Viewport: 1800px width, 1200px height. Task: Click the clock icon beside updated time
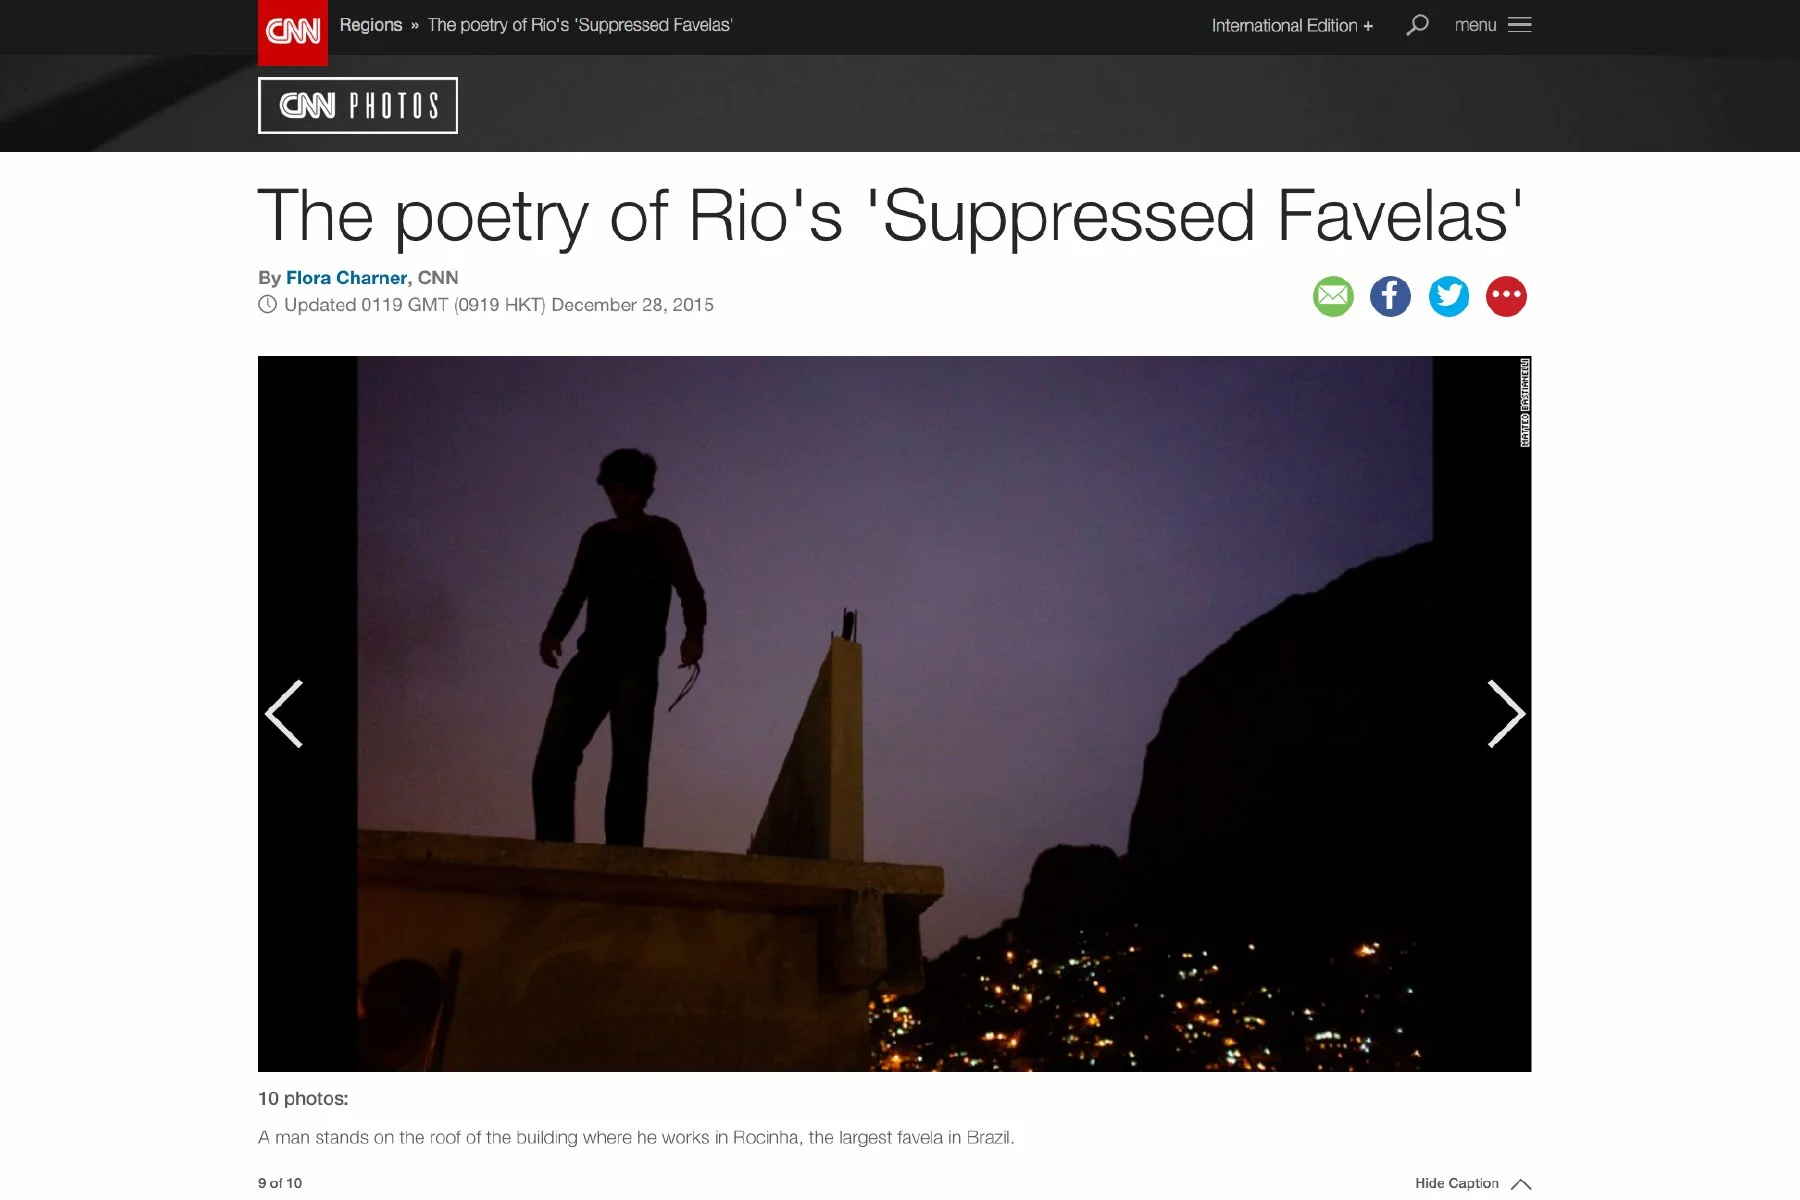pyautogui.click(x=267, y=305)
